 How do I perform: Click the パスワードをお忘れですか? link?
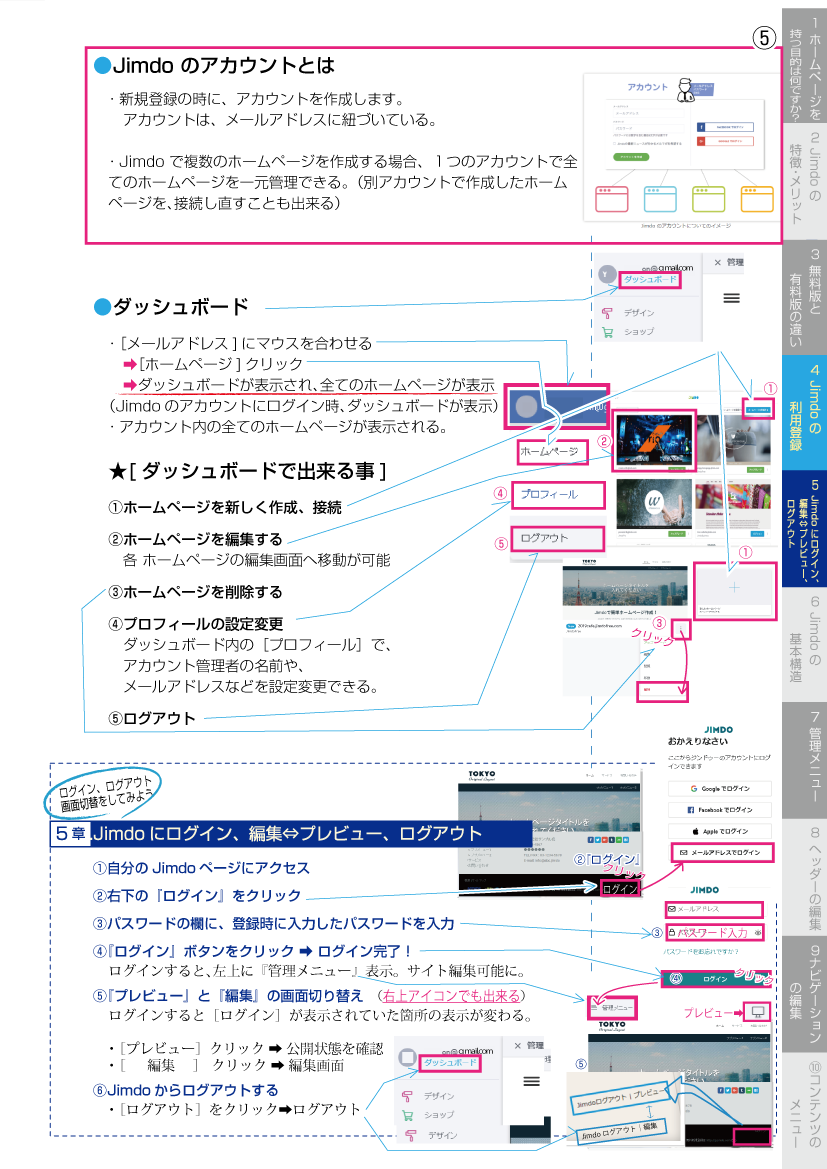(x=700, y=952)
